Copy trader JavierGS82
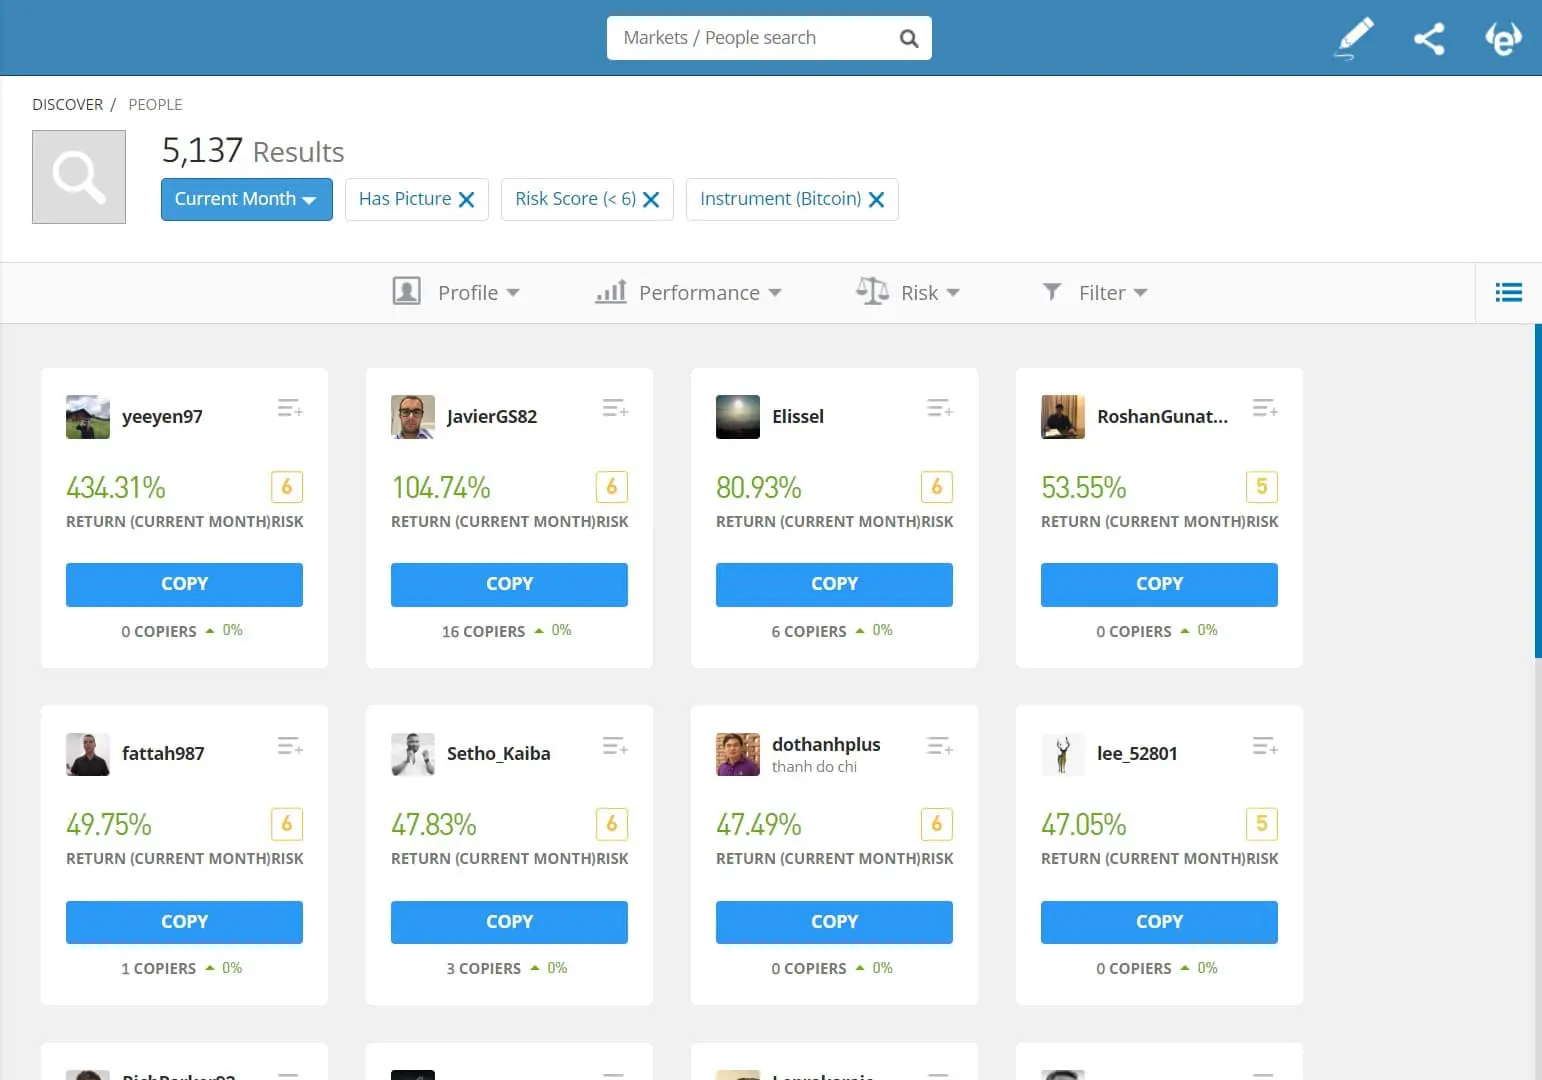 tap(509, 584)
